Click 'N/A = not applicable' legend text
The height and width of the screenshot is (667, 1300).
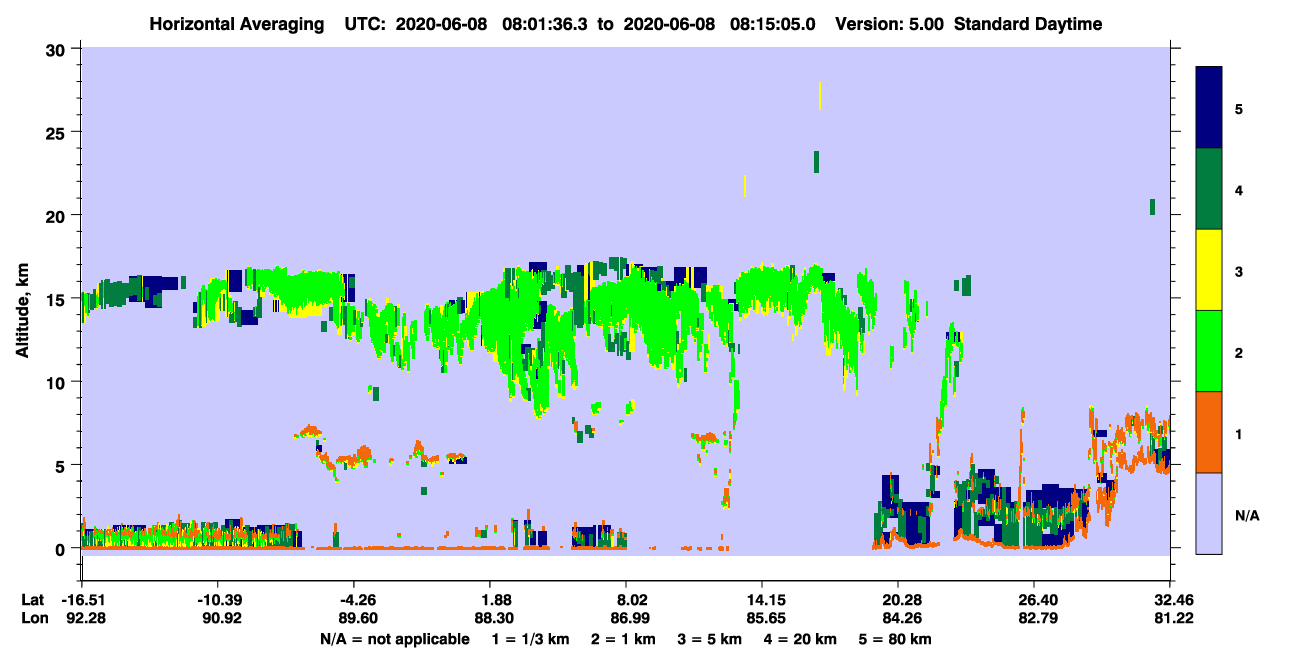394,639
